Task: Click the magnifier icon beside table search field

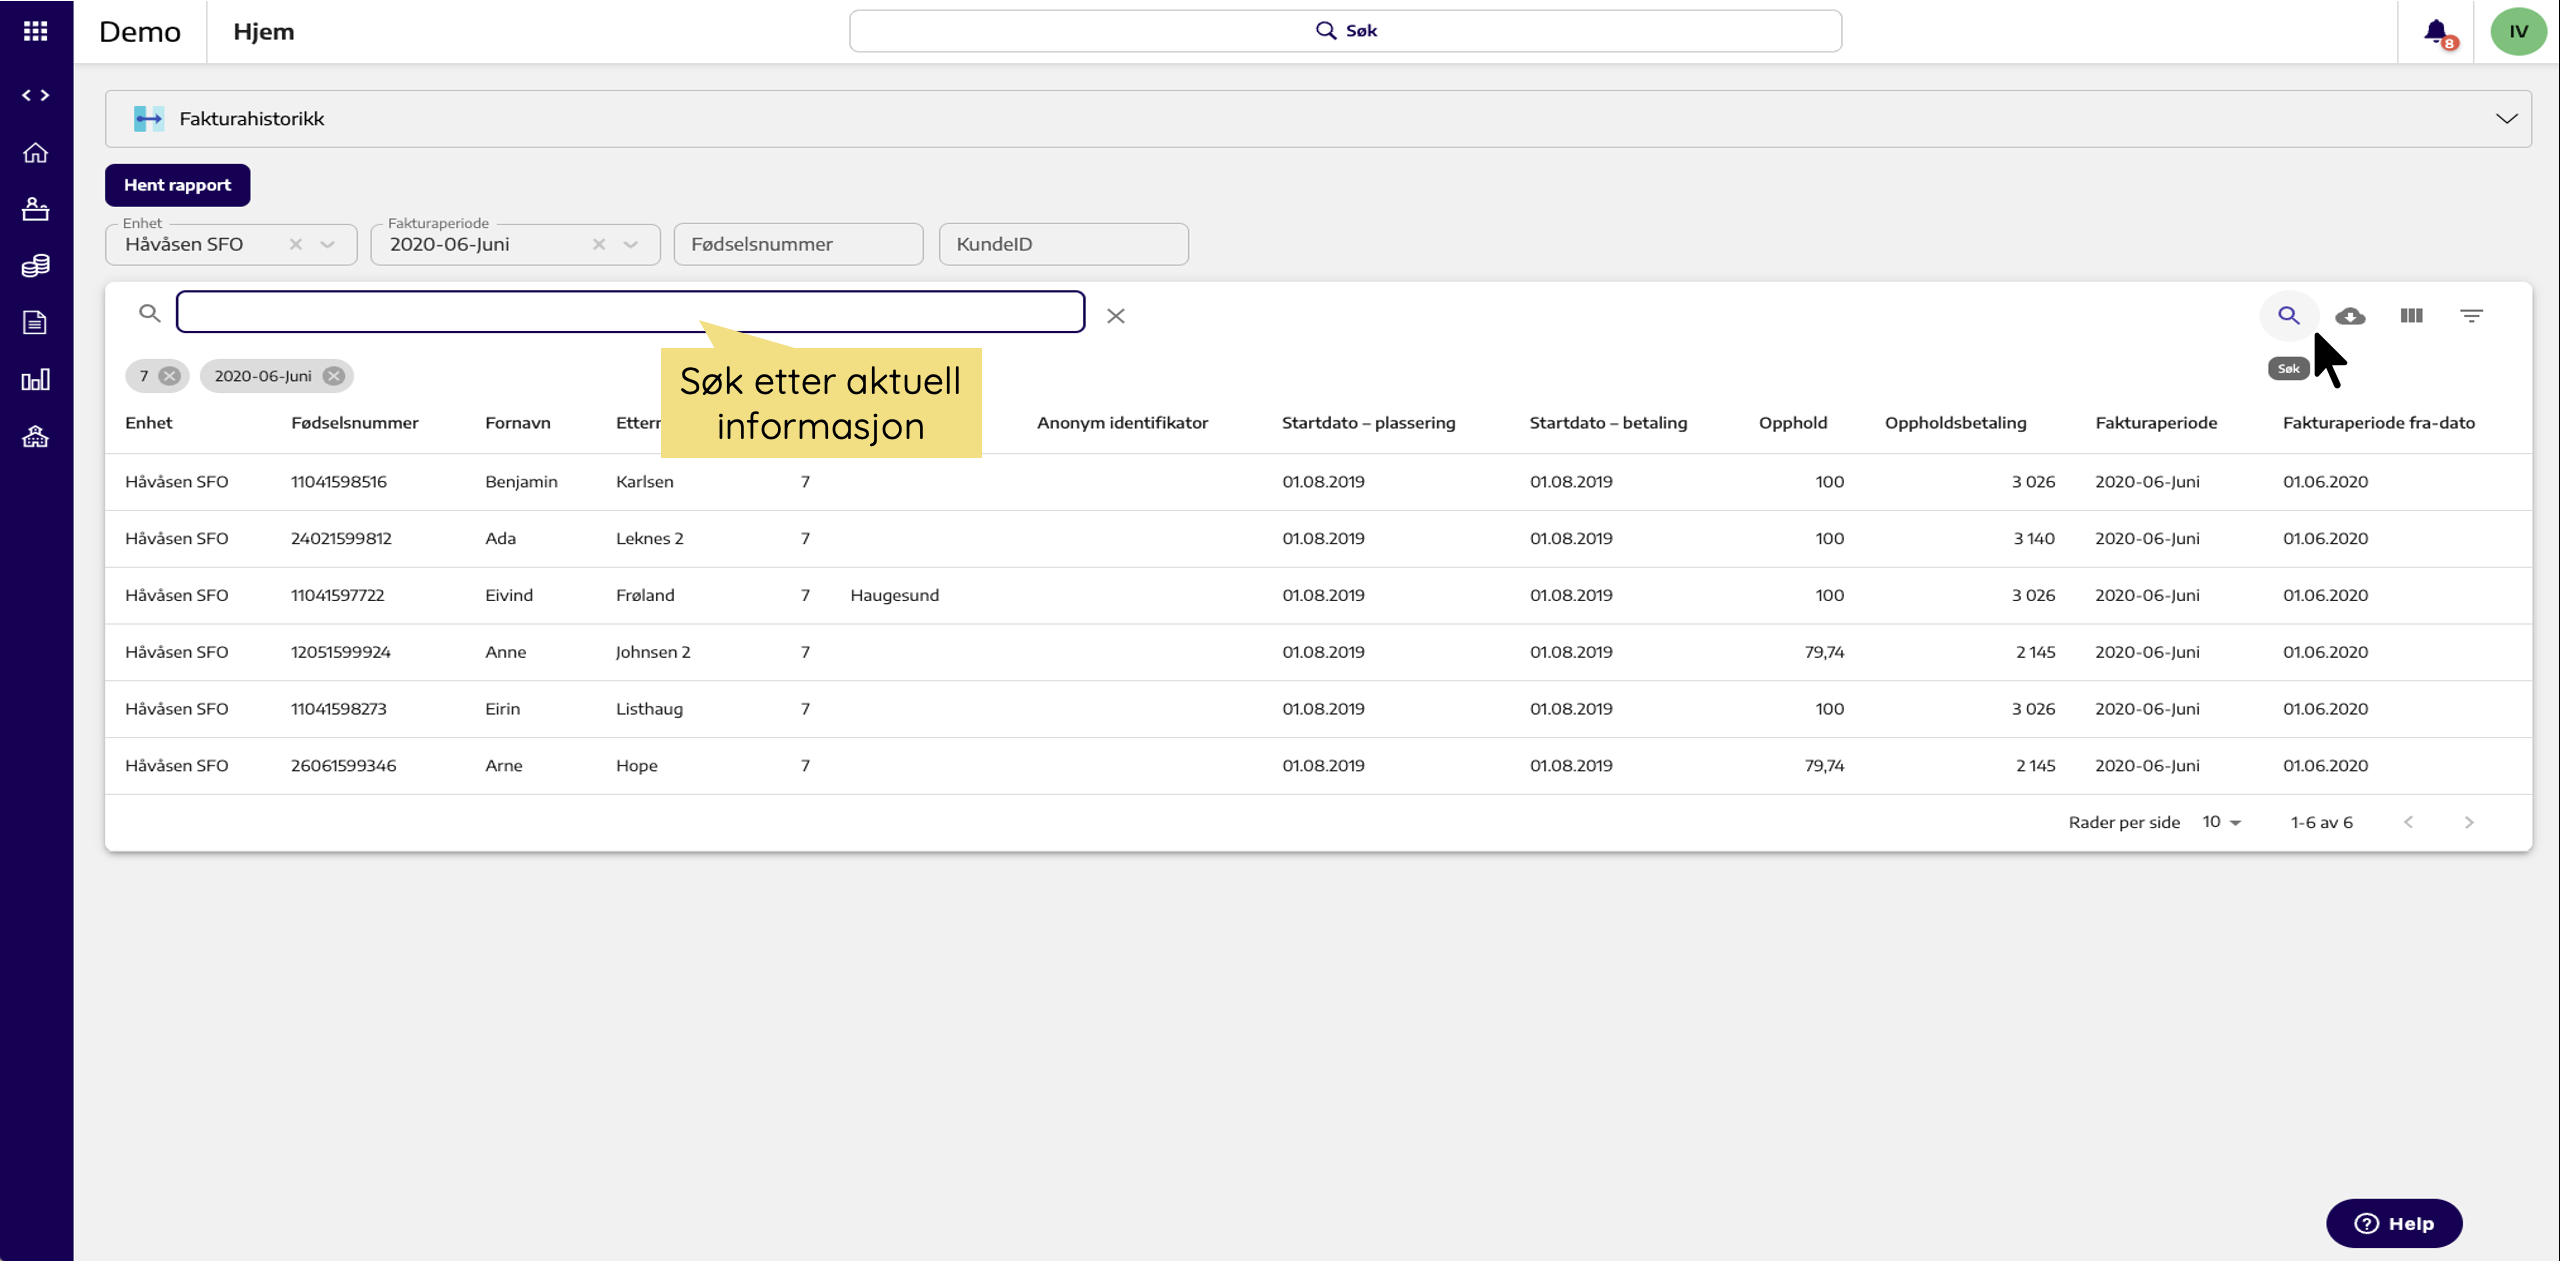Action: point(150,314)
